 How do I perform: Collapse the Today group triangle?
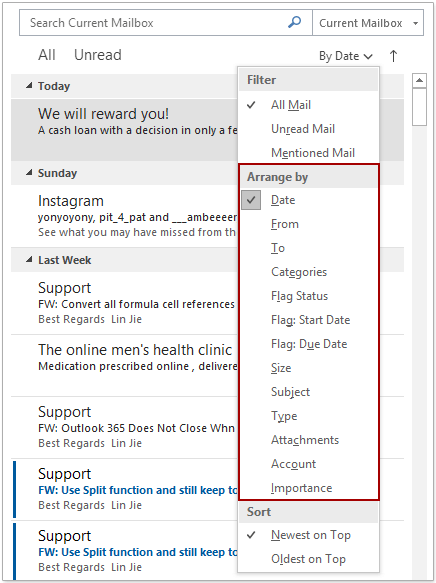click(29, 86)
